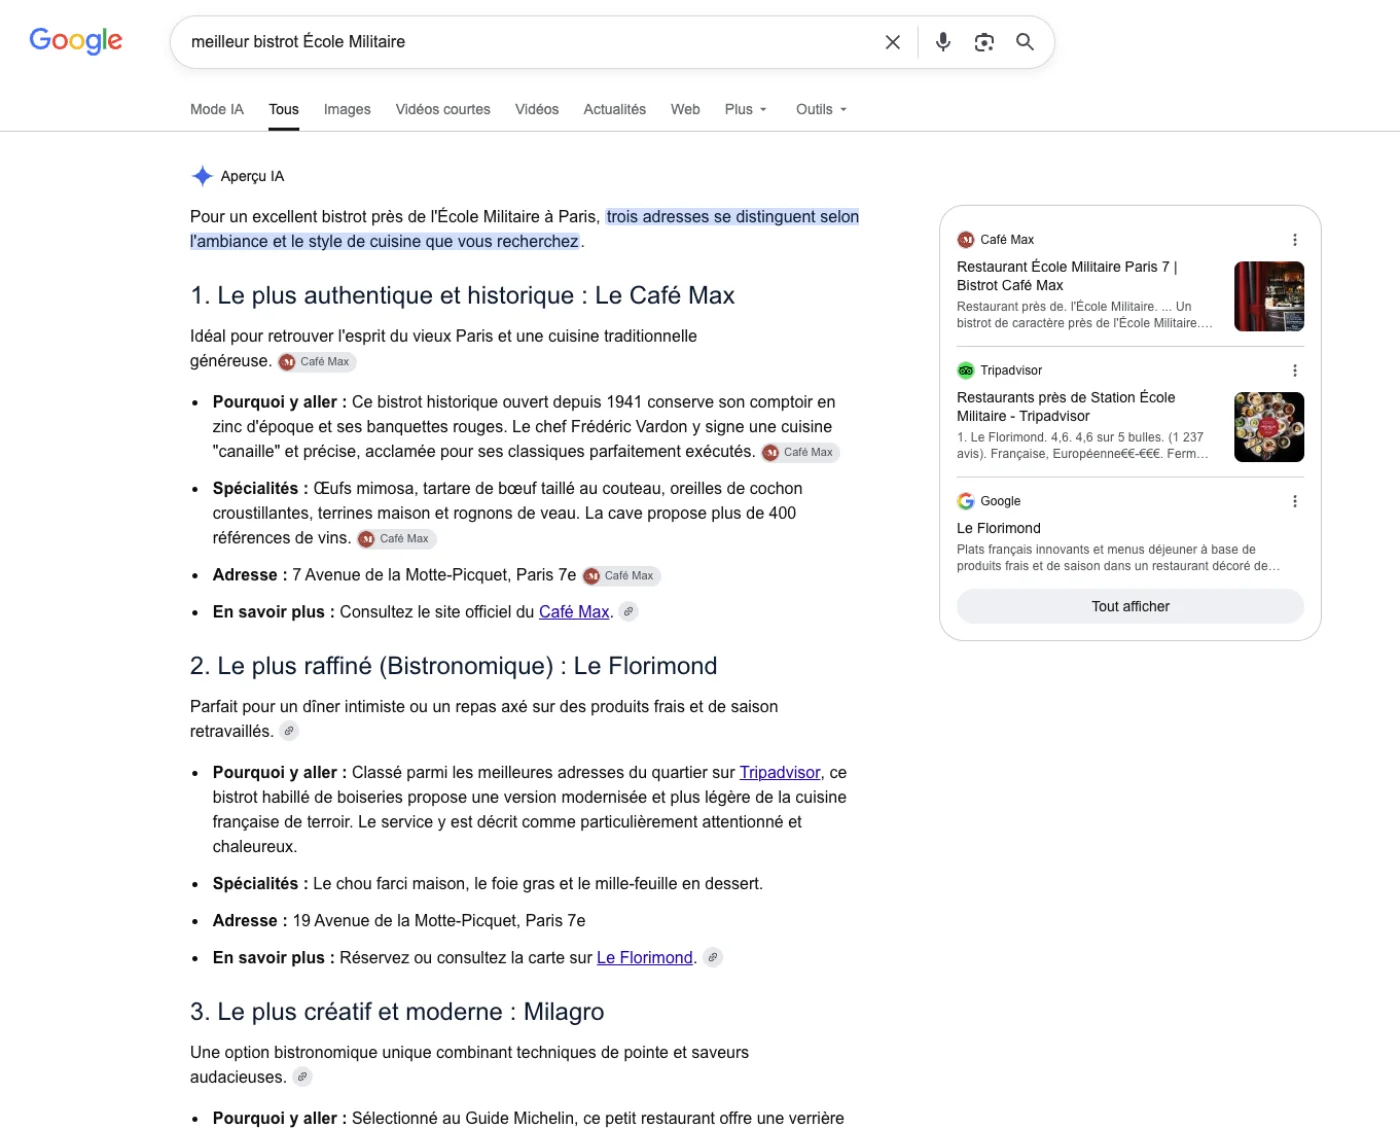Go to the Google logo homepage

(x=76, y=41)
